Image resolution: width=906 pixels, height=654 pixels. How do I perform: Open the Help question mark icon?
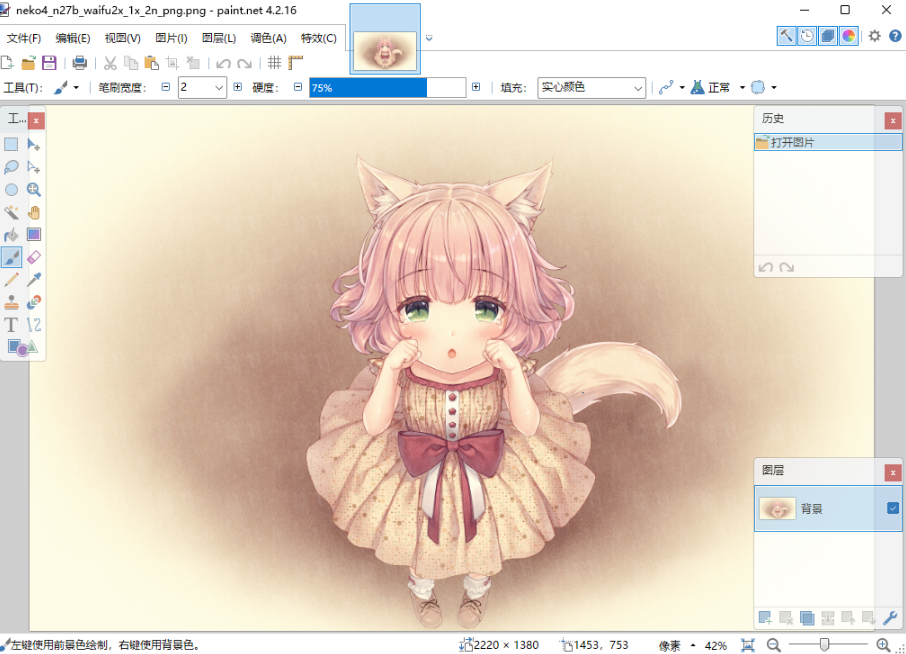(895, 36)
